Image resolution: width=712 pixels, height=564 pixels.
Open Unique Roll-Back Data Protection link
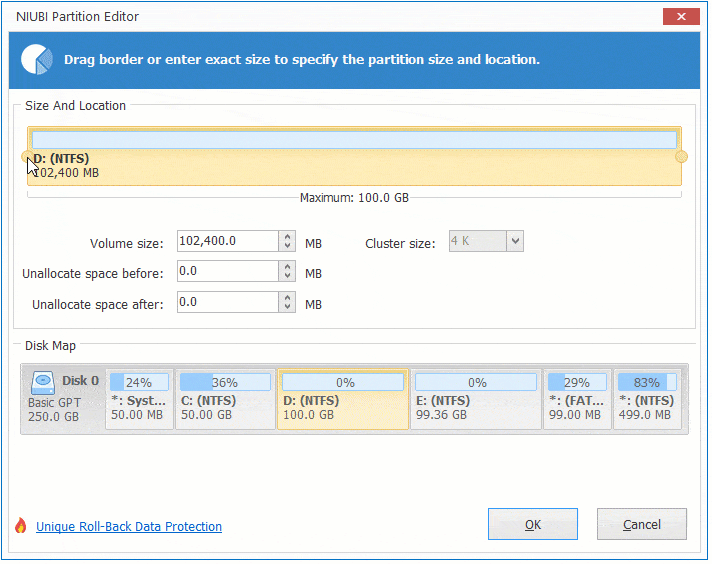click(x=129, y=527)
